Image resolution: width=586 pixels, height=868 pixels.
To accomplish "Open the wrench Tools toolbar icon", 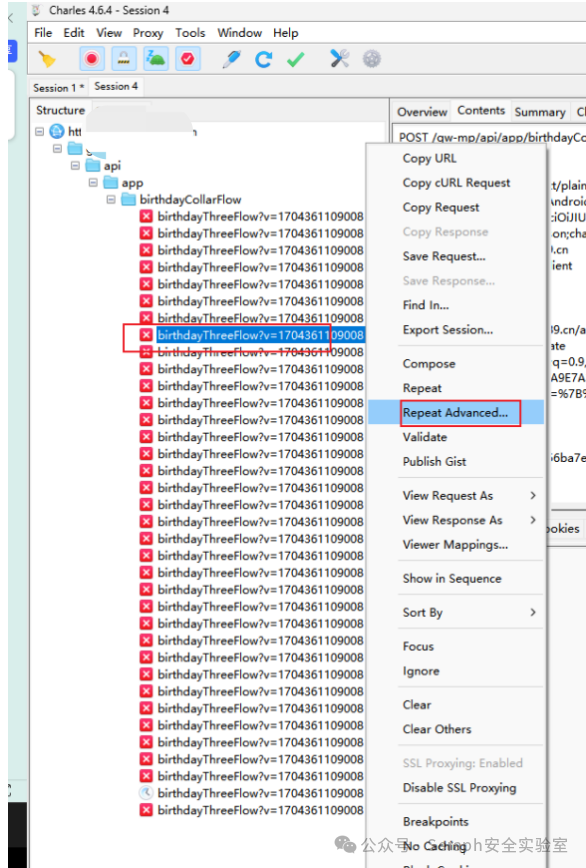I will 339,59.
